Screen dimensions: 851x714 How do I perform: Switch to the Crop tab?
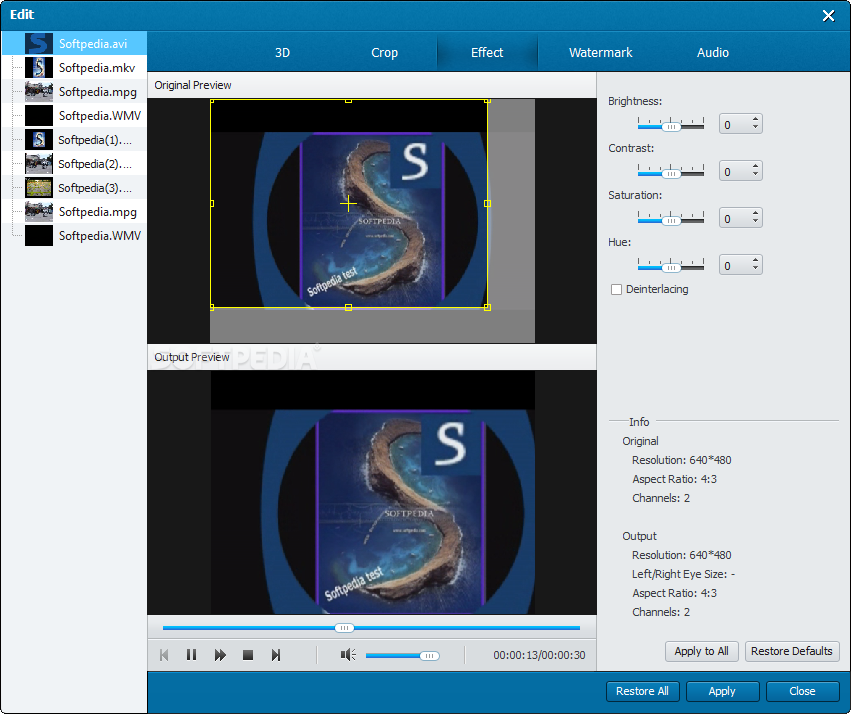384,53
